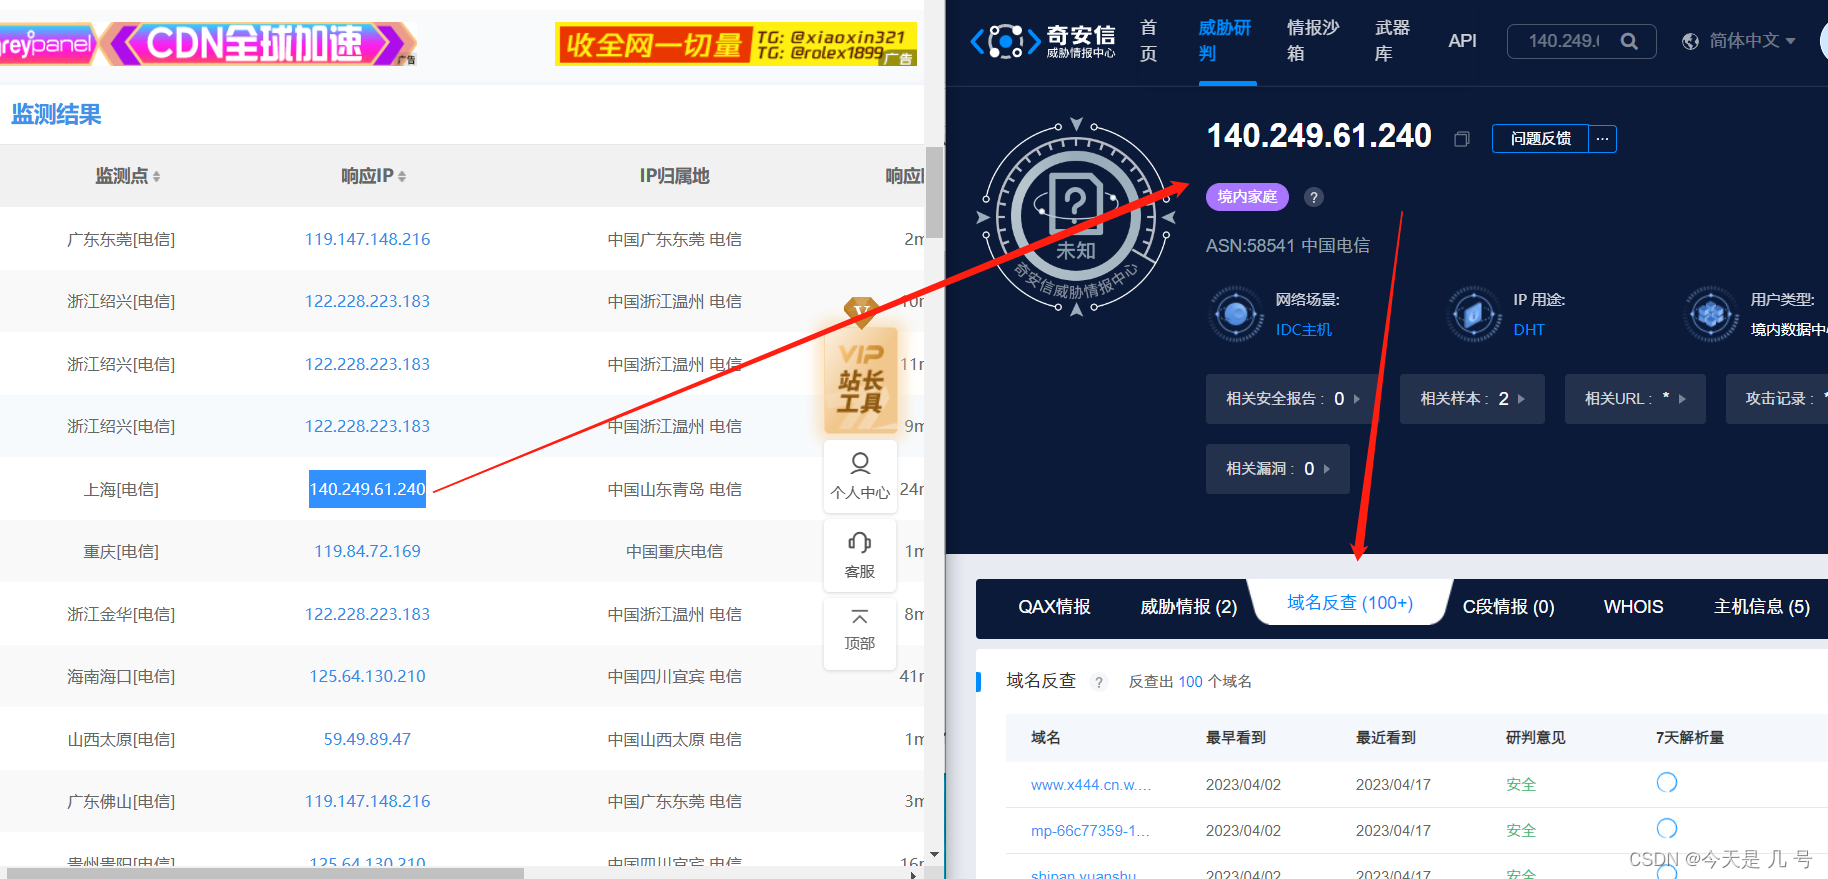The height and width of the screenshot is (879, 1828).
Task: Click 7-day resolution circle for www.x444 row
Action: pyautogui.click(x=1667, y=782)
